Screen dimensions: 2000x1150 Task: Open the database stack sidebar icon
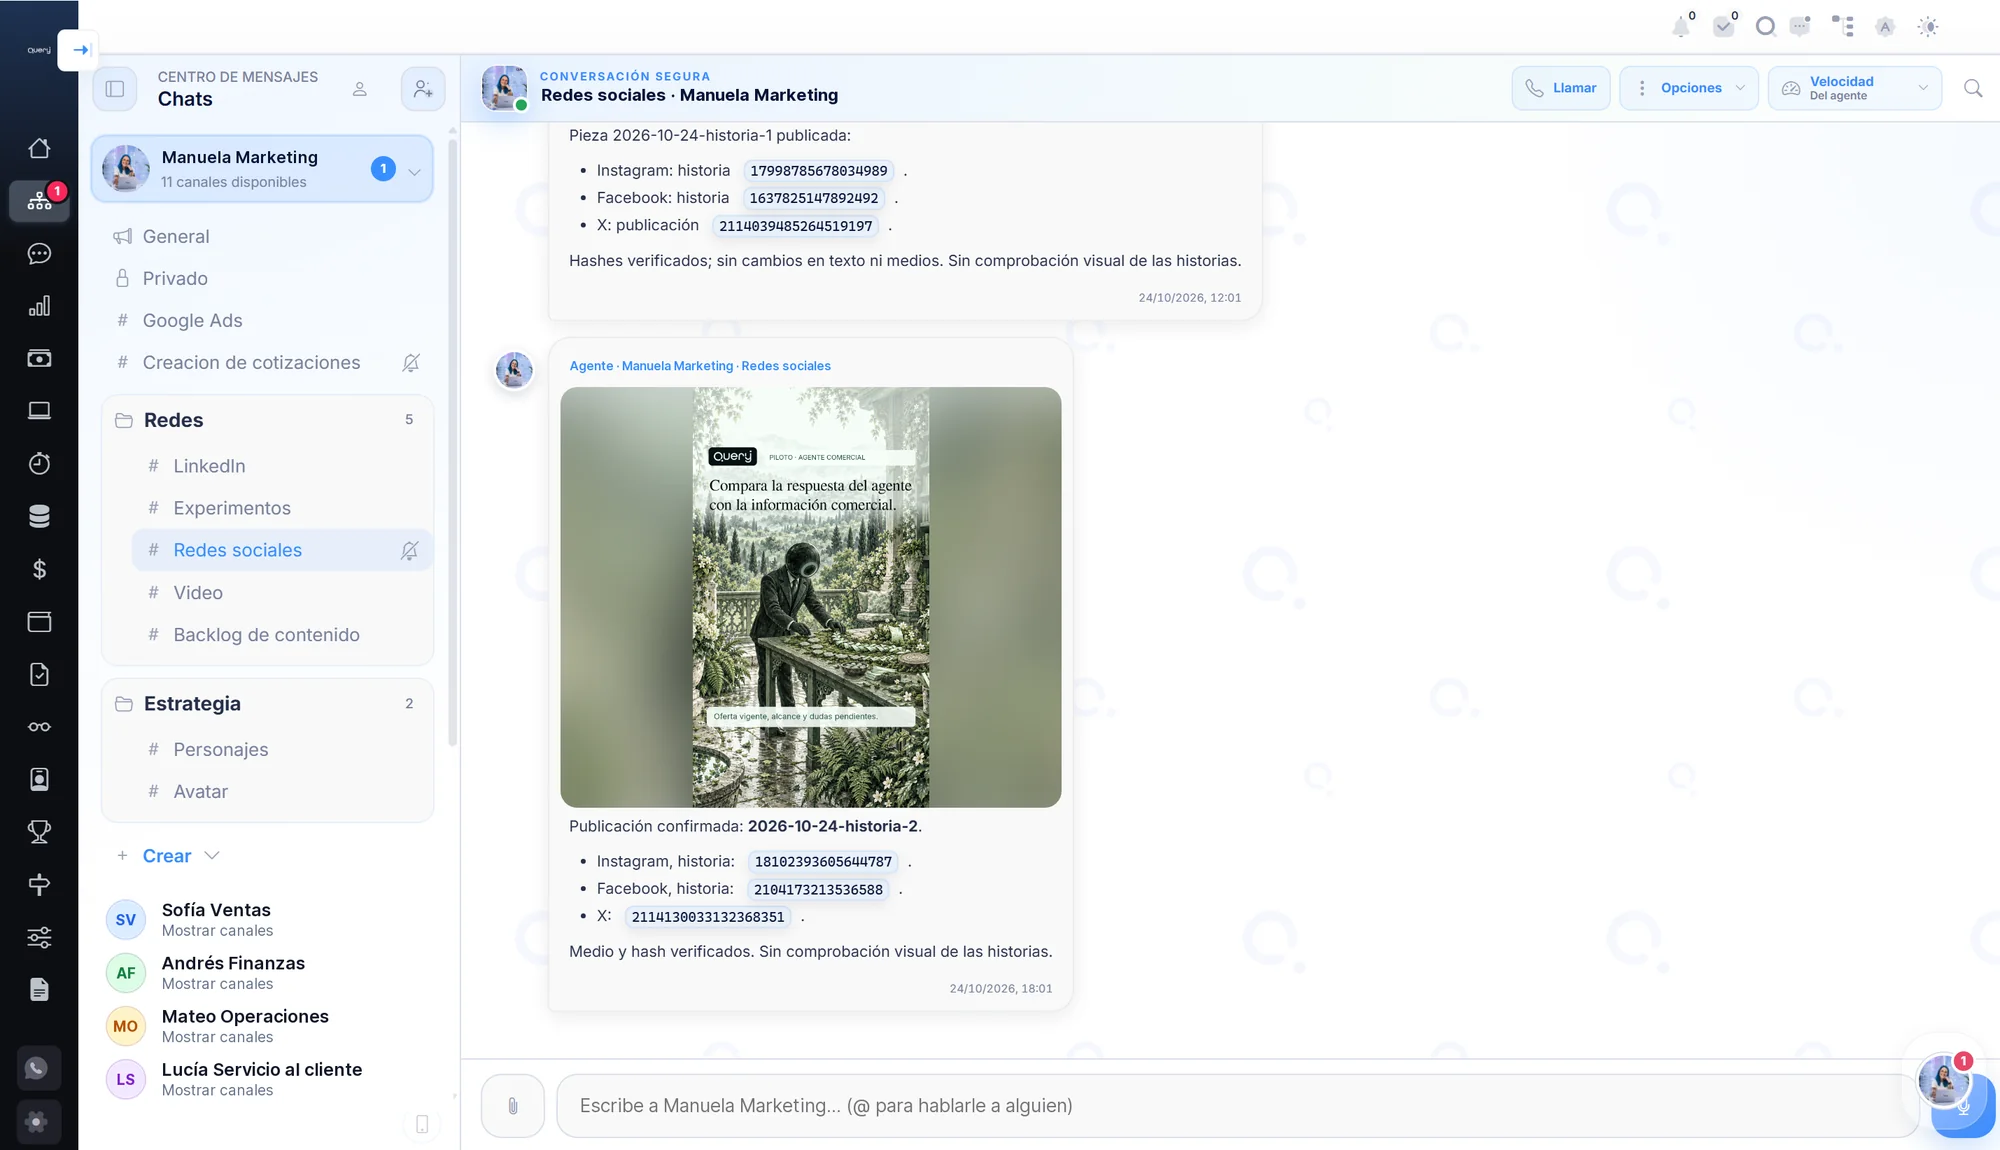39,516
